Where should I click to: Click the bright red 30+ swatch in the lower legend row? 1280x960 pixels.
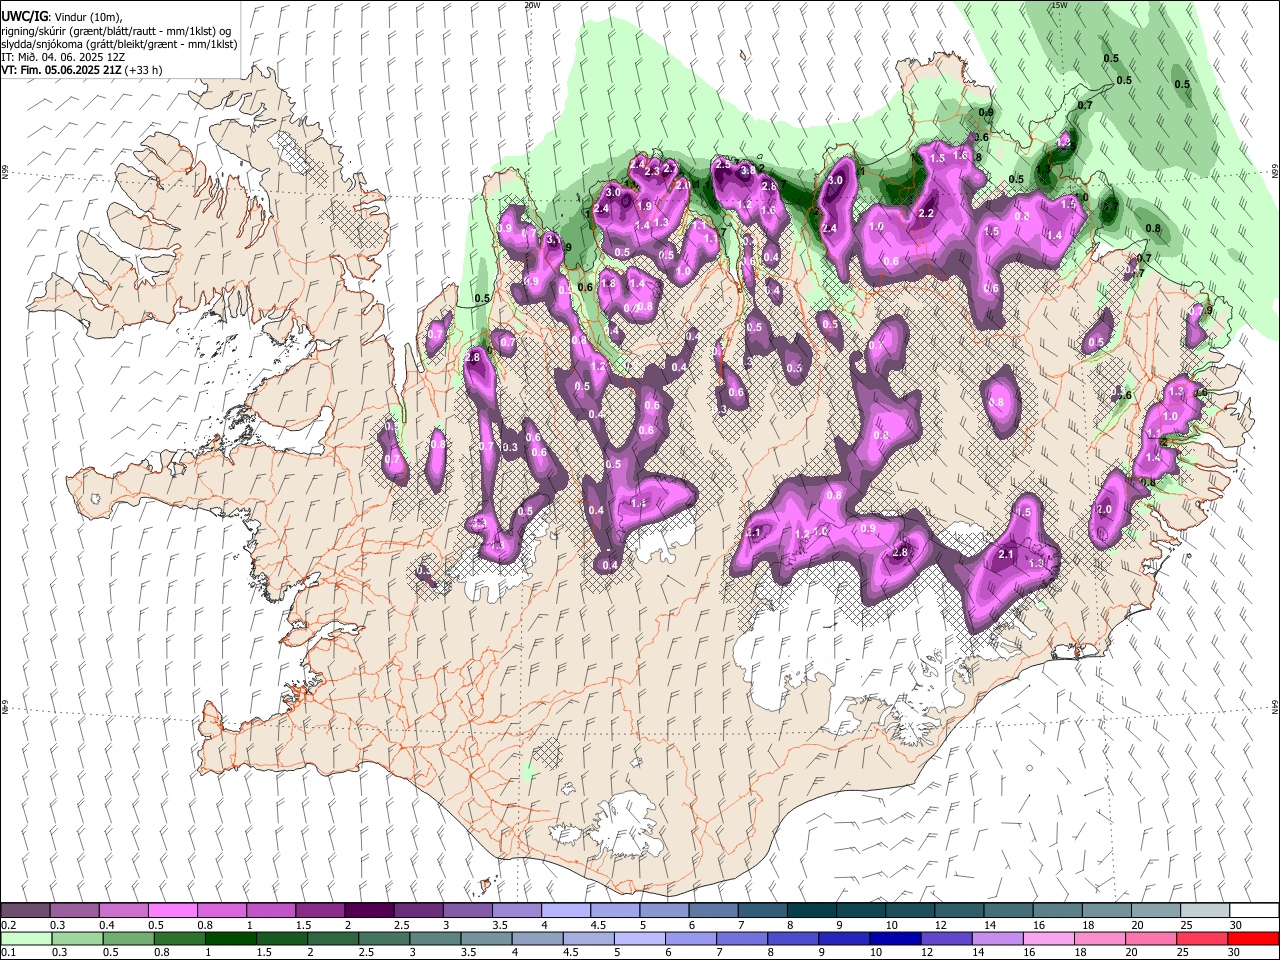point(1253,938)
